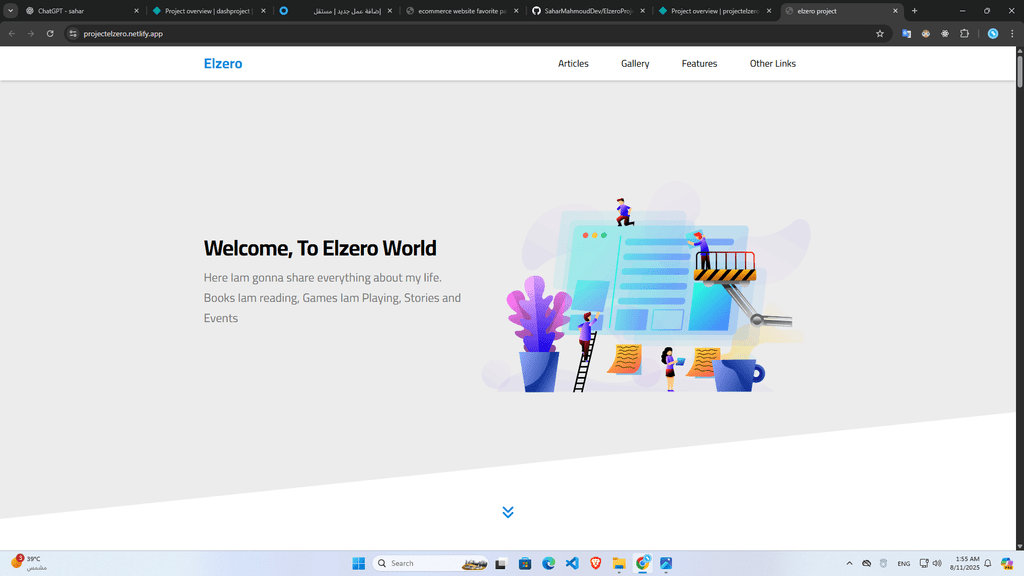Open the browser Extensions puzzle icon
This screenshot has height=576, width=1024.
click(964, 33)
